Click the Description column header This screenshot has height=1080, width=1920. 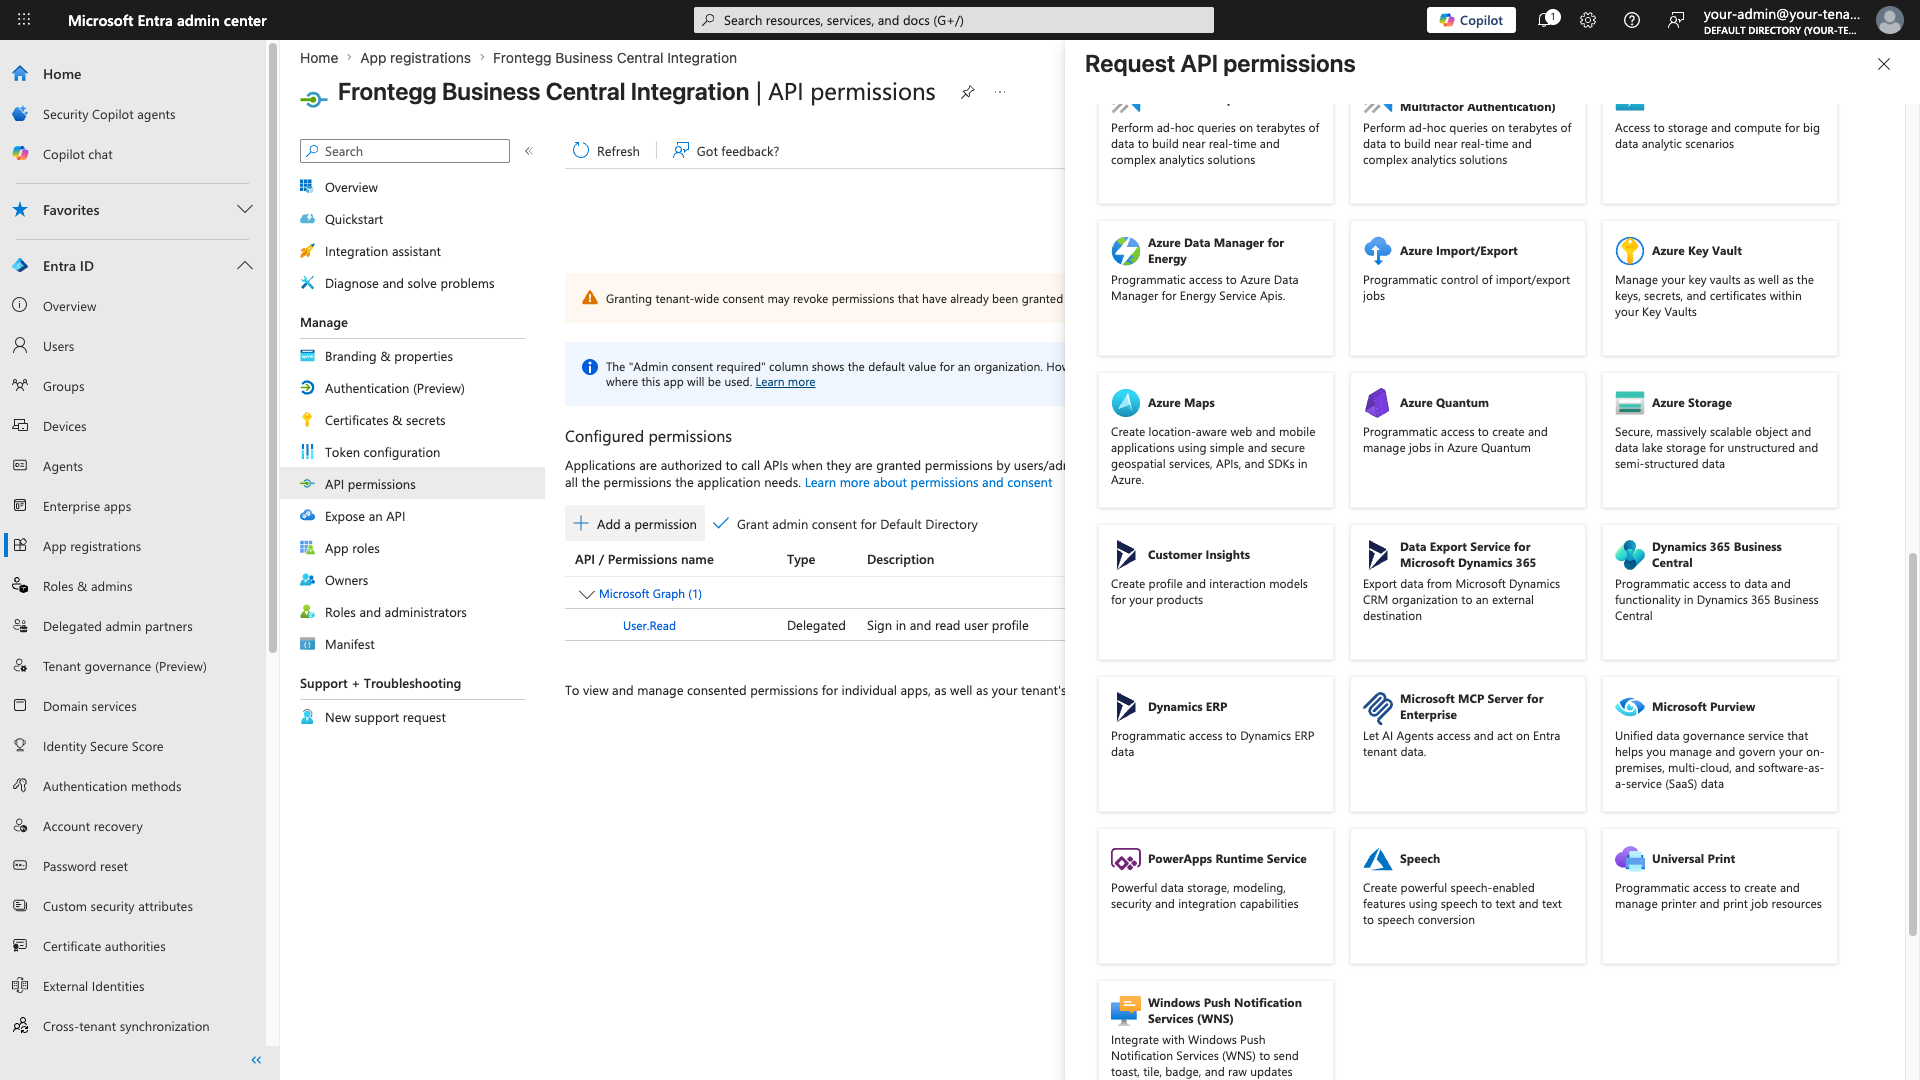pyautogui.click(x=900, y=560)
